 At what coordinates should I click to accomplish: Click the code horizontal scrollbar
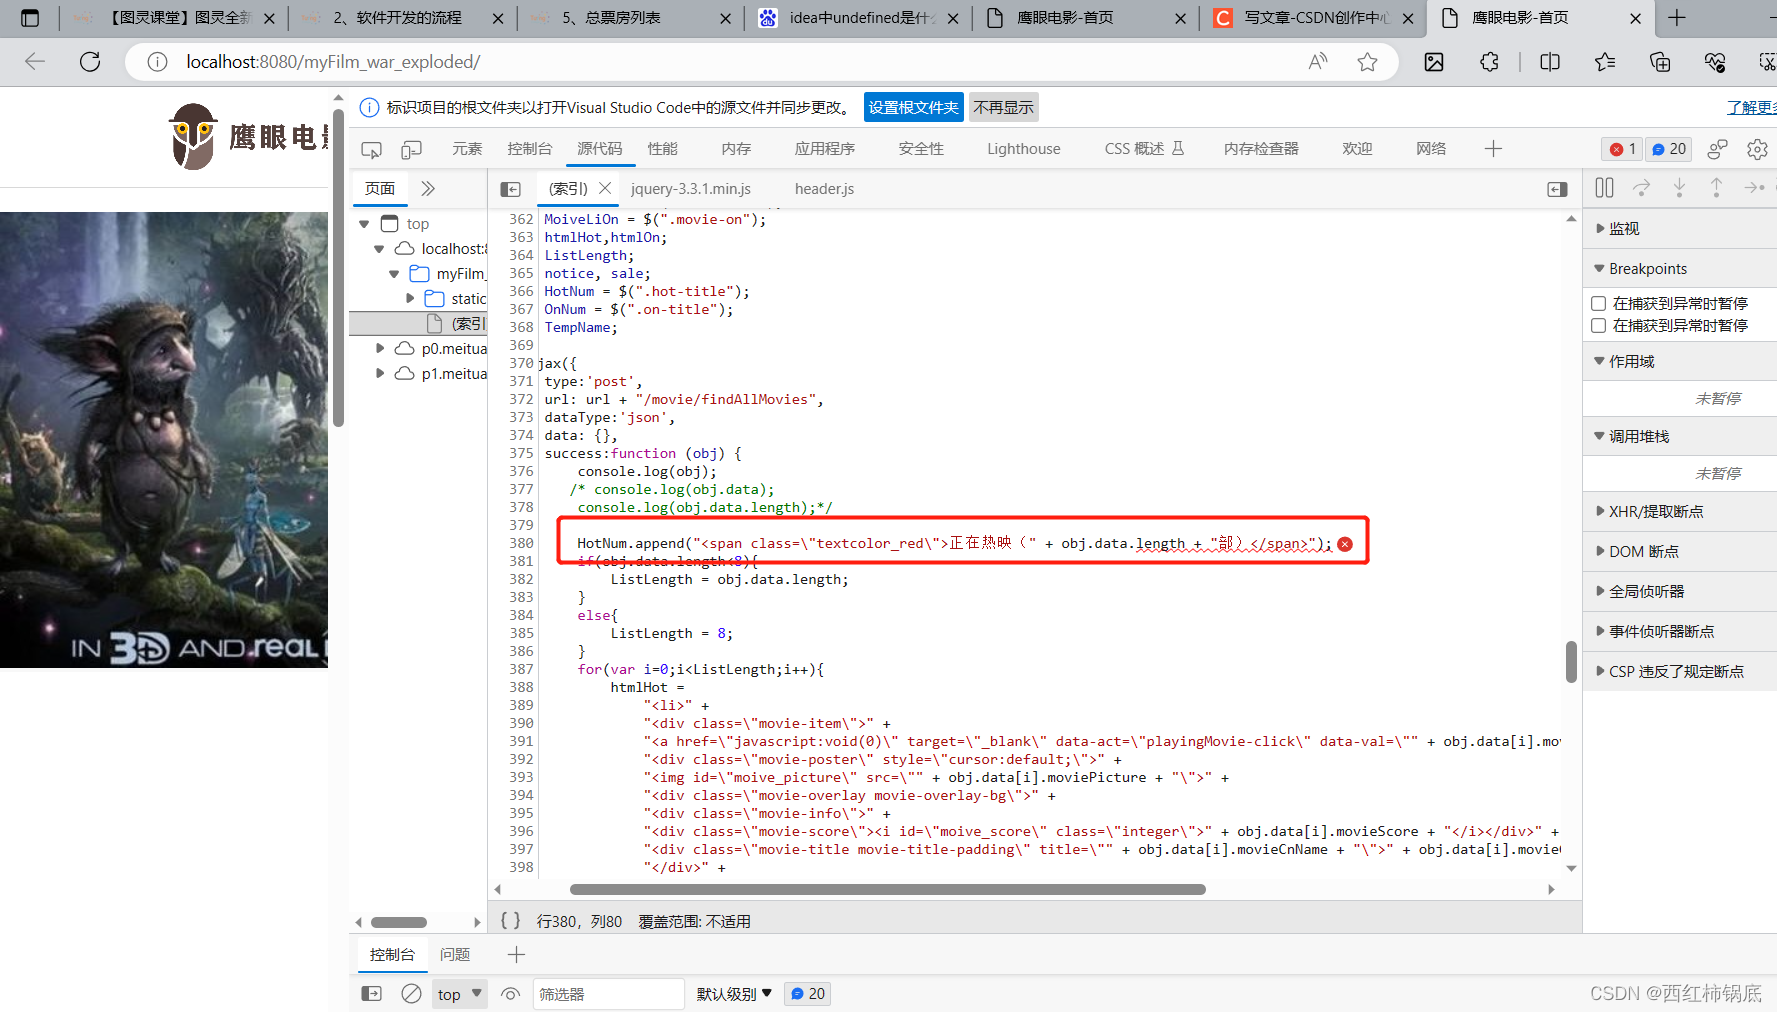coord(887,889)
